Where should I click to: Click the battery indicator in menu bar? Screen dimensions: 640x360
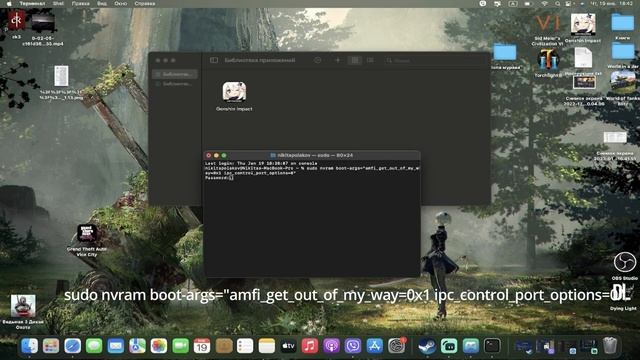(x=528, y=3)
